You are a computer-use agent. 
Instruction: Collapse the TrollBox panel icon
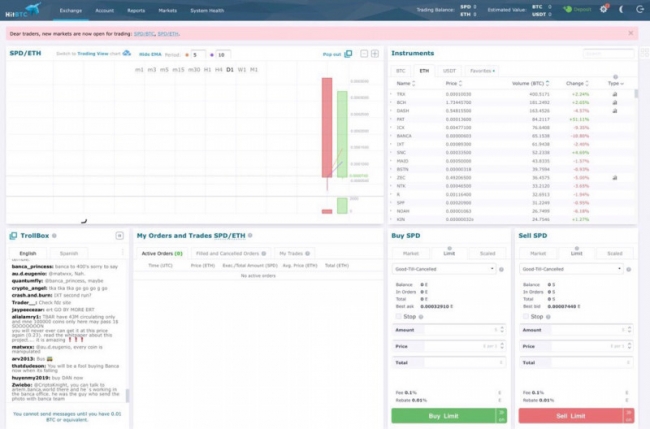point(119,236)
